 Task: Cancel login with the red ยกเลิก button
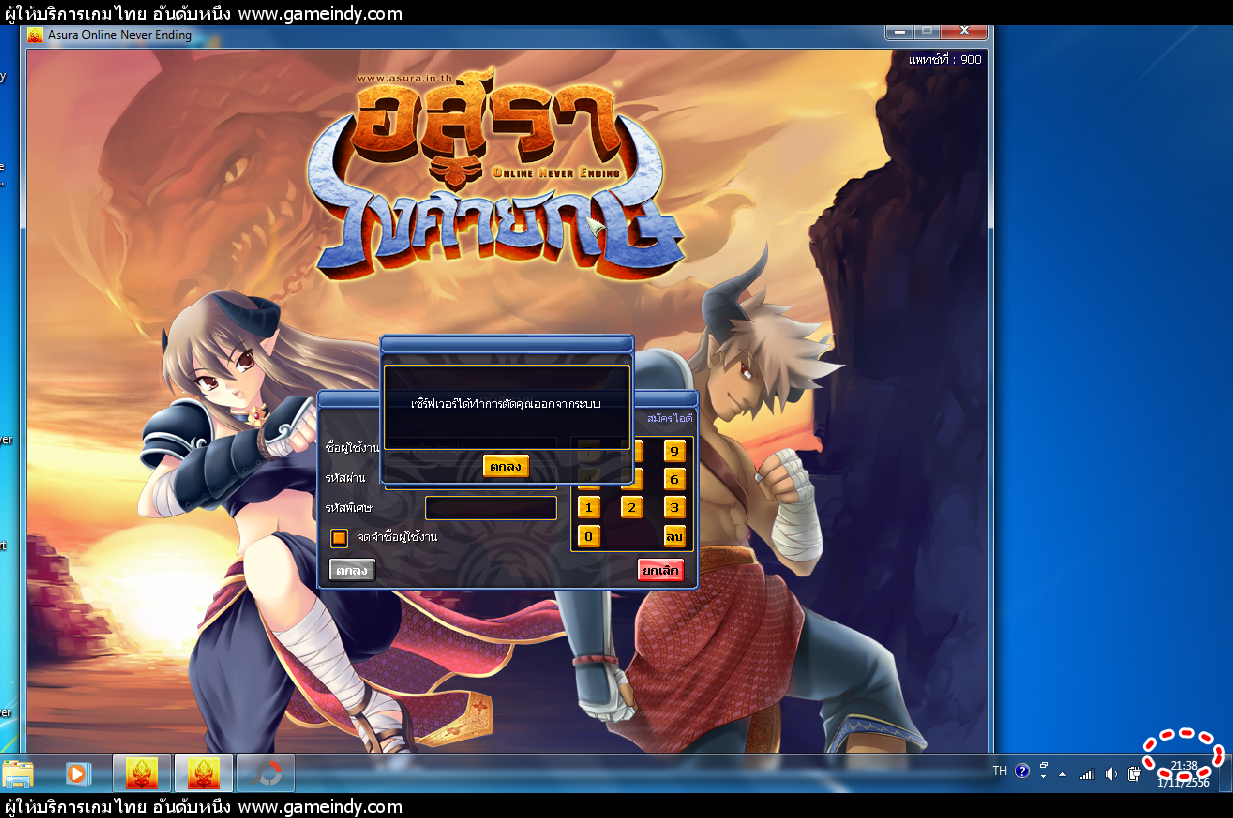pos(661,570)
